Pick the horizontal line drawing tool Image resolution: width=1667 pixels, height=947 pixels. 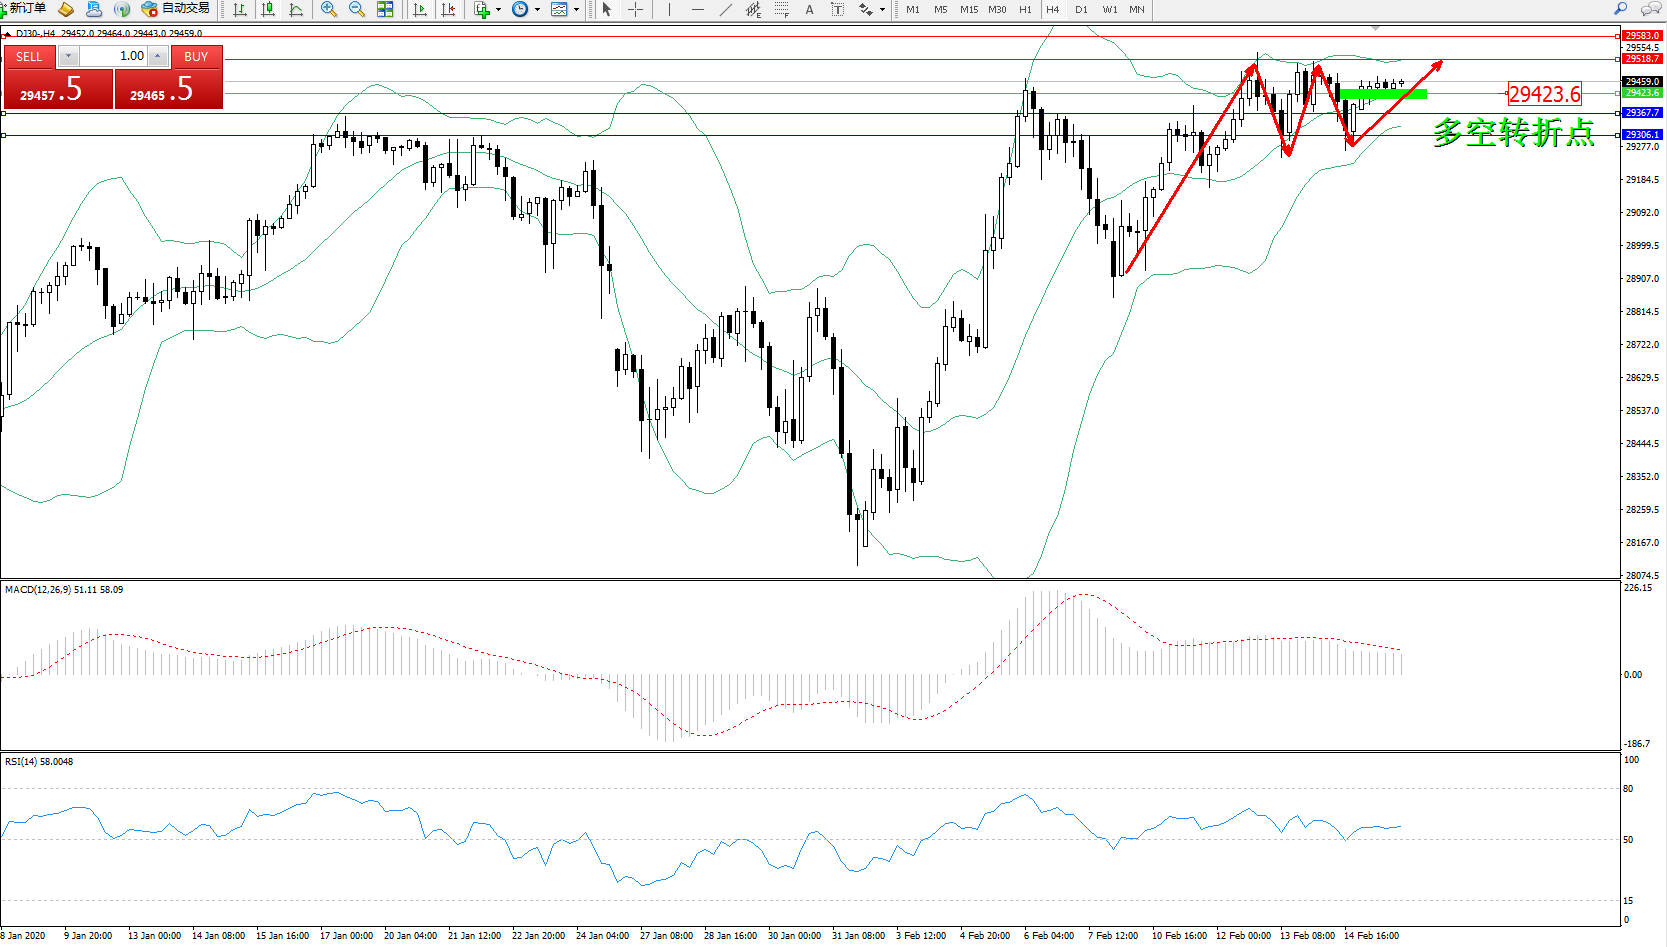point(697,9)
